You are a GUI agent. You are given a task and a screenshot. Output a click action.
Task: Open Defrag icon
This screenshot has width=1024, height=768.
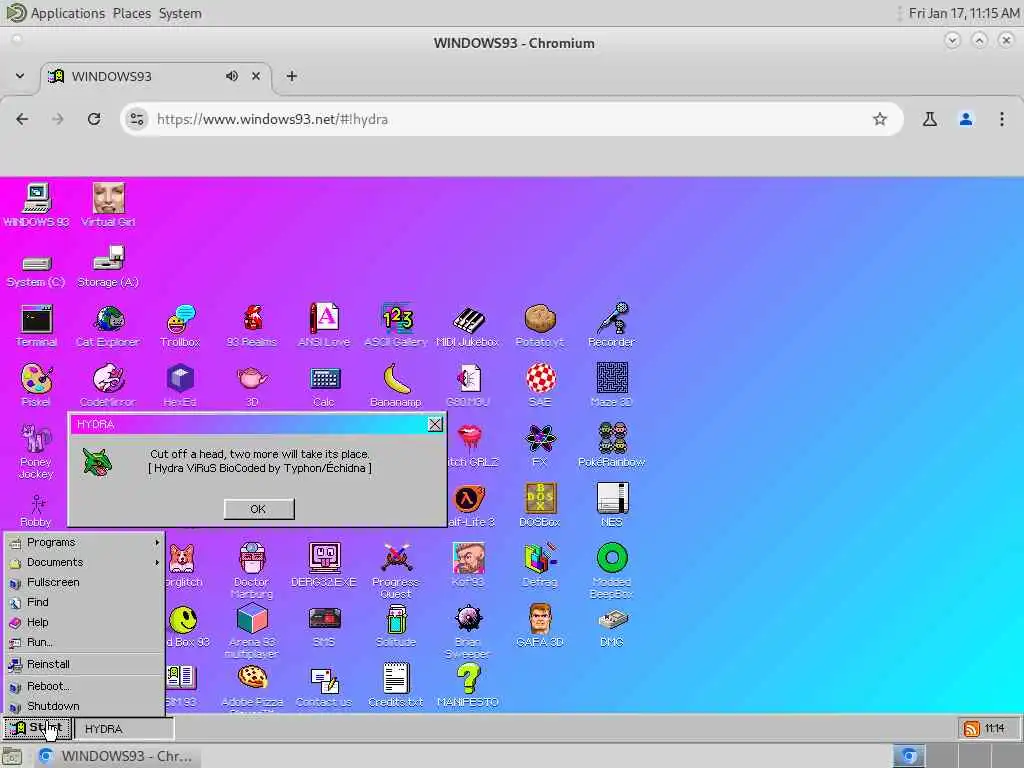tap(539, 566)
